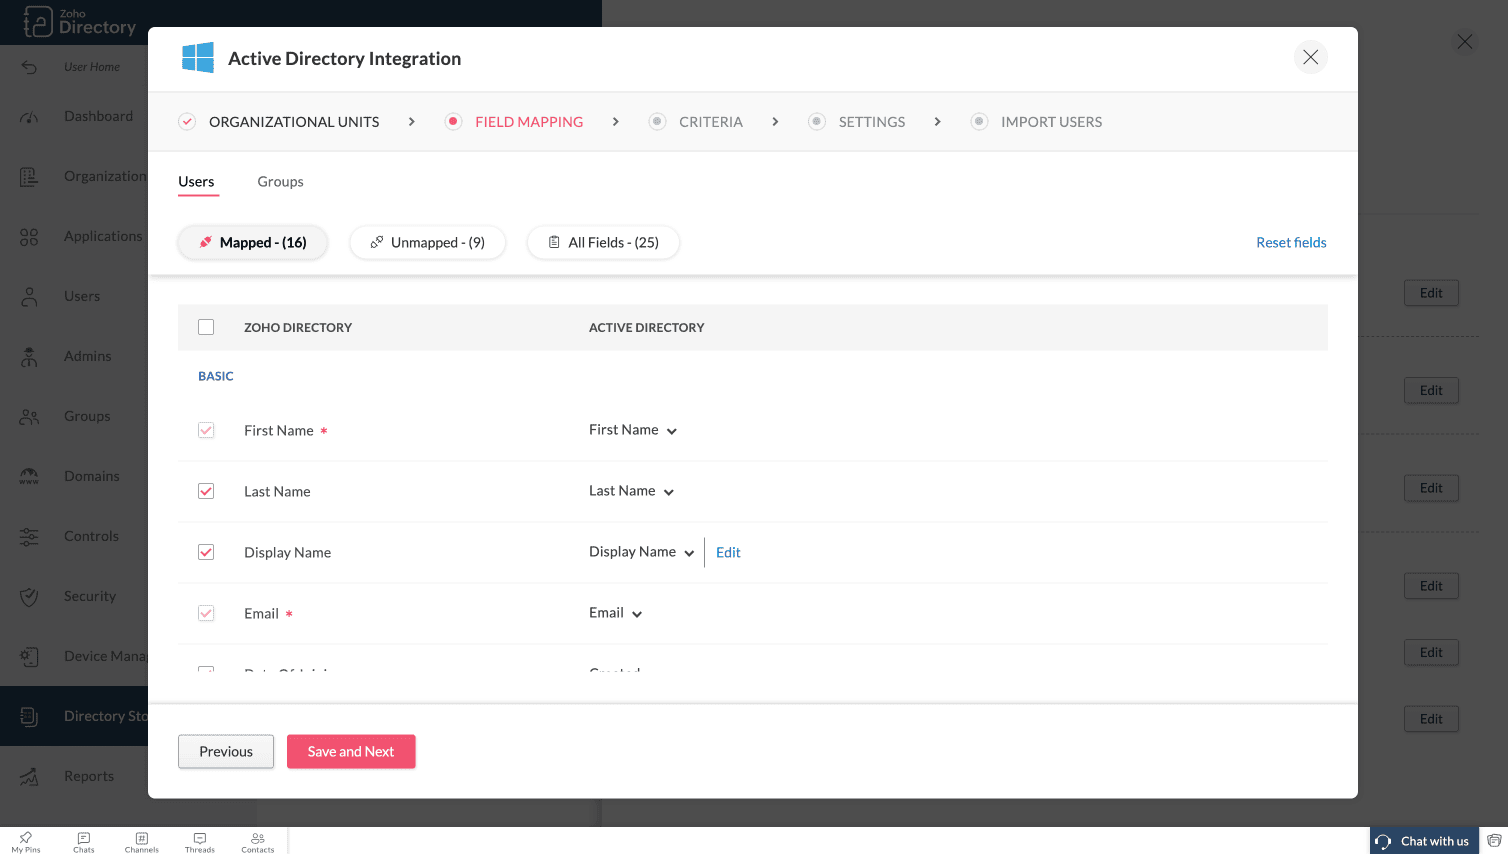
Task: Go to the Import Users step
Action: (x=1037, y=122)
